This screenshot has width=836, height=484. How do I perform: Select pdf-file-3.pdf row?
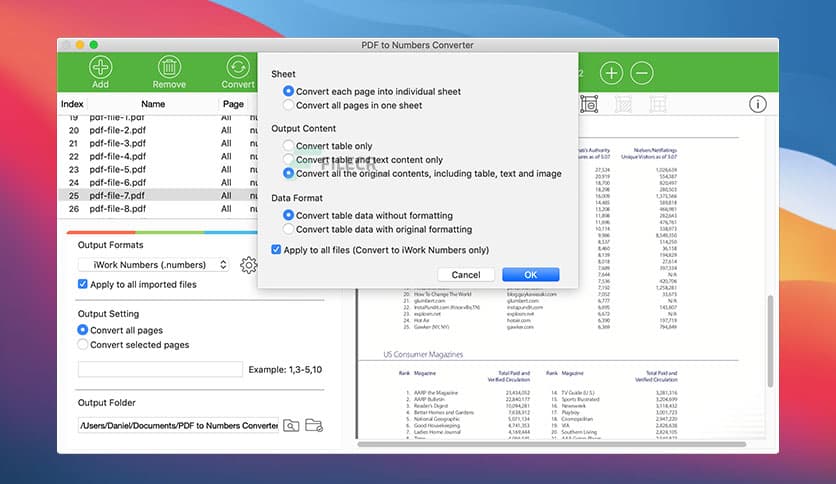(x=158, y=143)
